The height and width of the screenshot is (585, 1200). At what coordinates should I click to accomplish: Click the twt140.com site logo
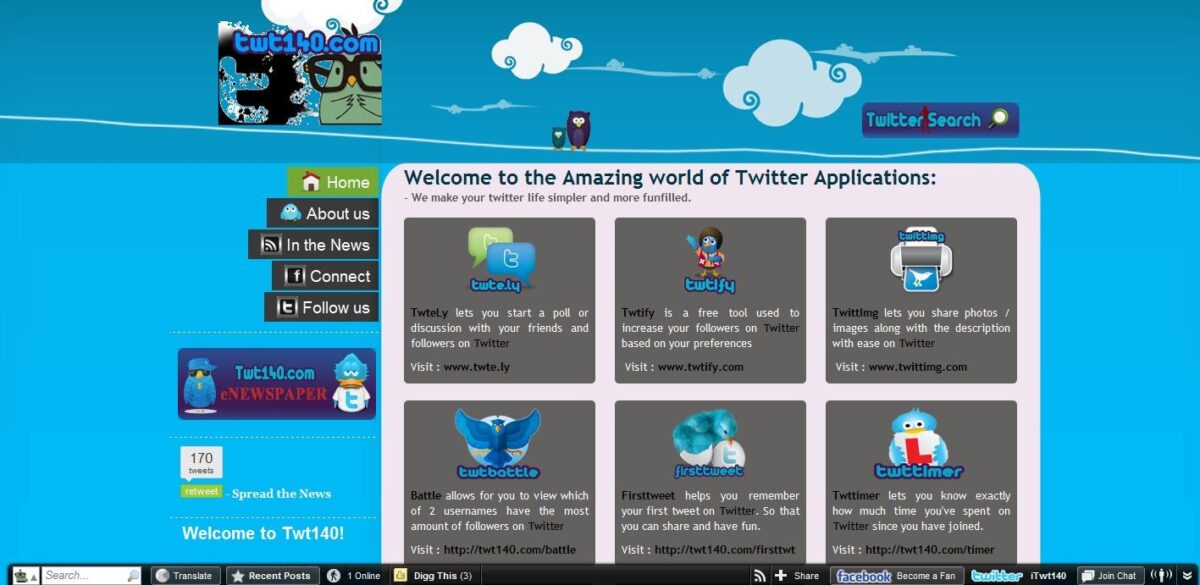click(300, 74)
